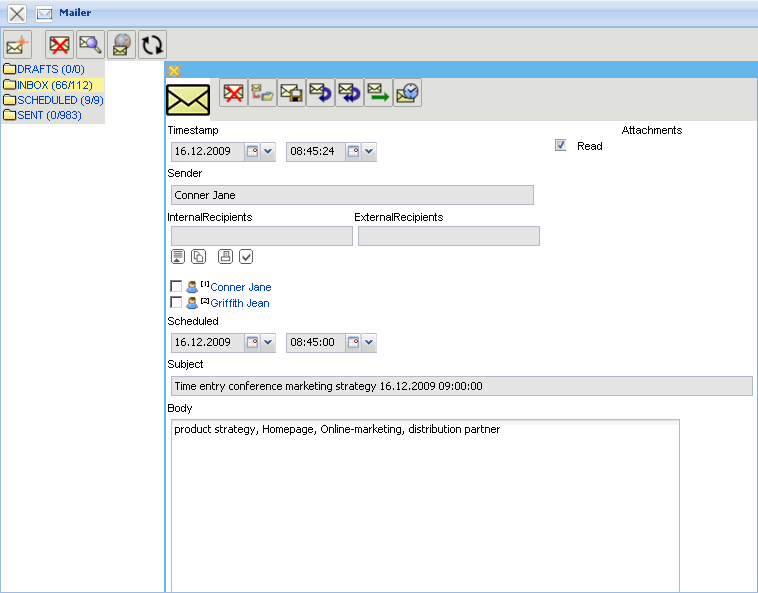Click the save mail floppy disk icon
The height and width of the screenshot is (593, 758).
point(292,93)
